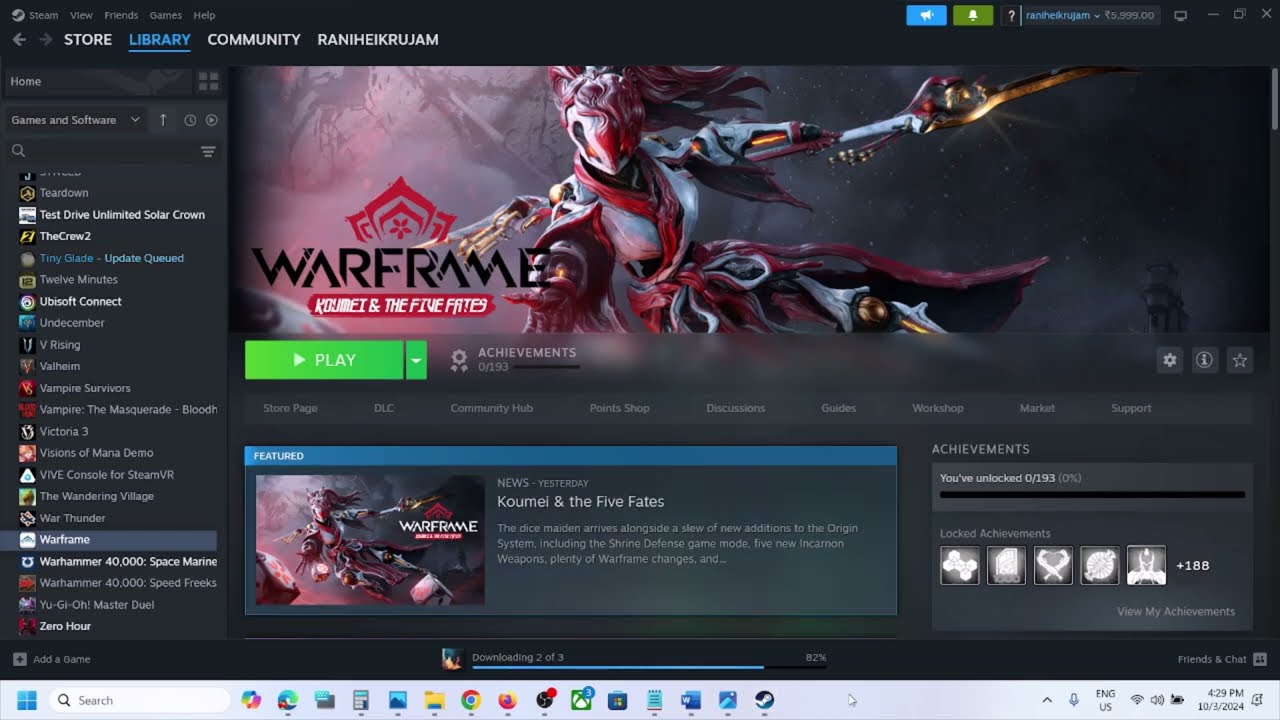Open advanced filters icon in library search

208,151
